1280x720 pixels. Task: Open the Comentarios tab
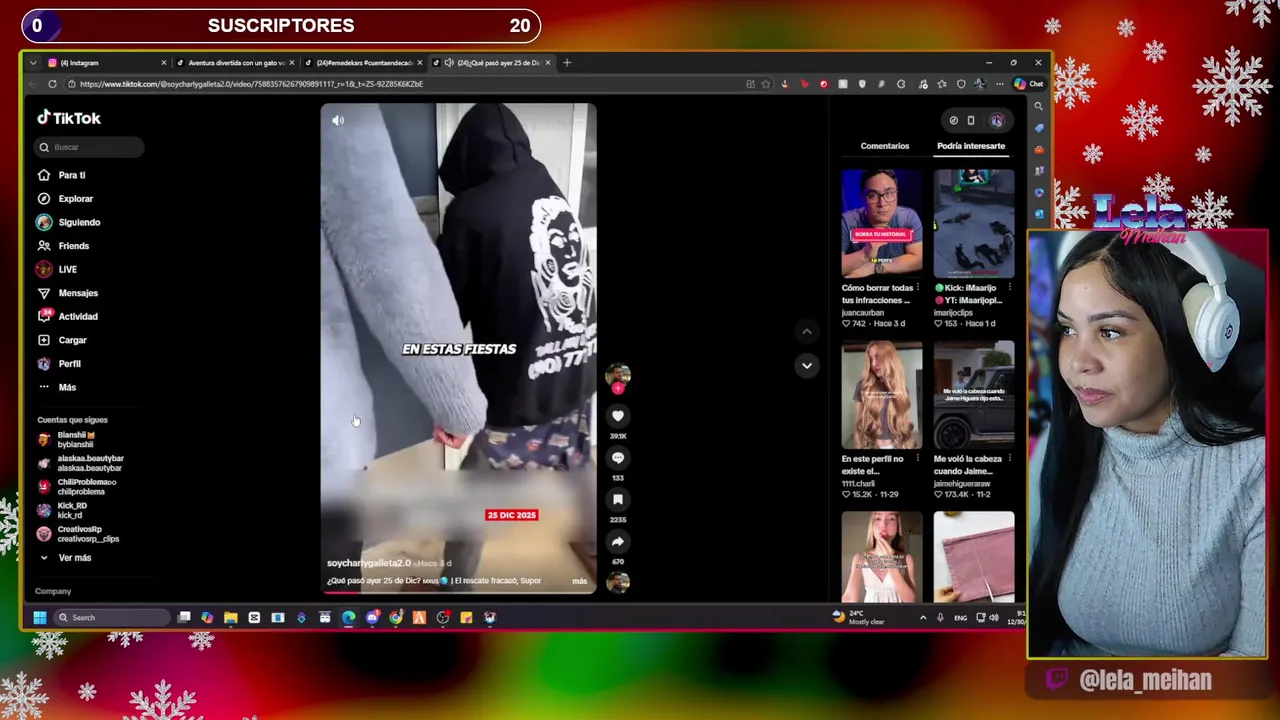[885, 146]
